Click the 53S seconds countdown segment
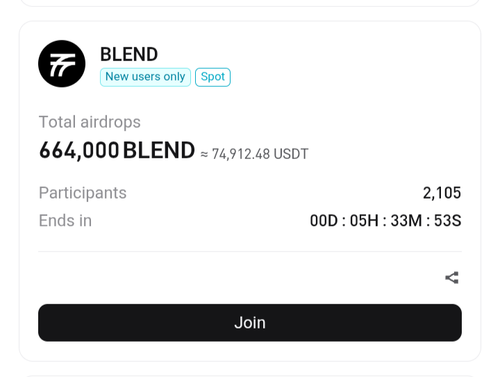The image size is (500, 377). [448, 221]
